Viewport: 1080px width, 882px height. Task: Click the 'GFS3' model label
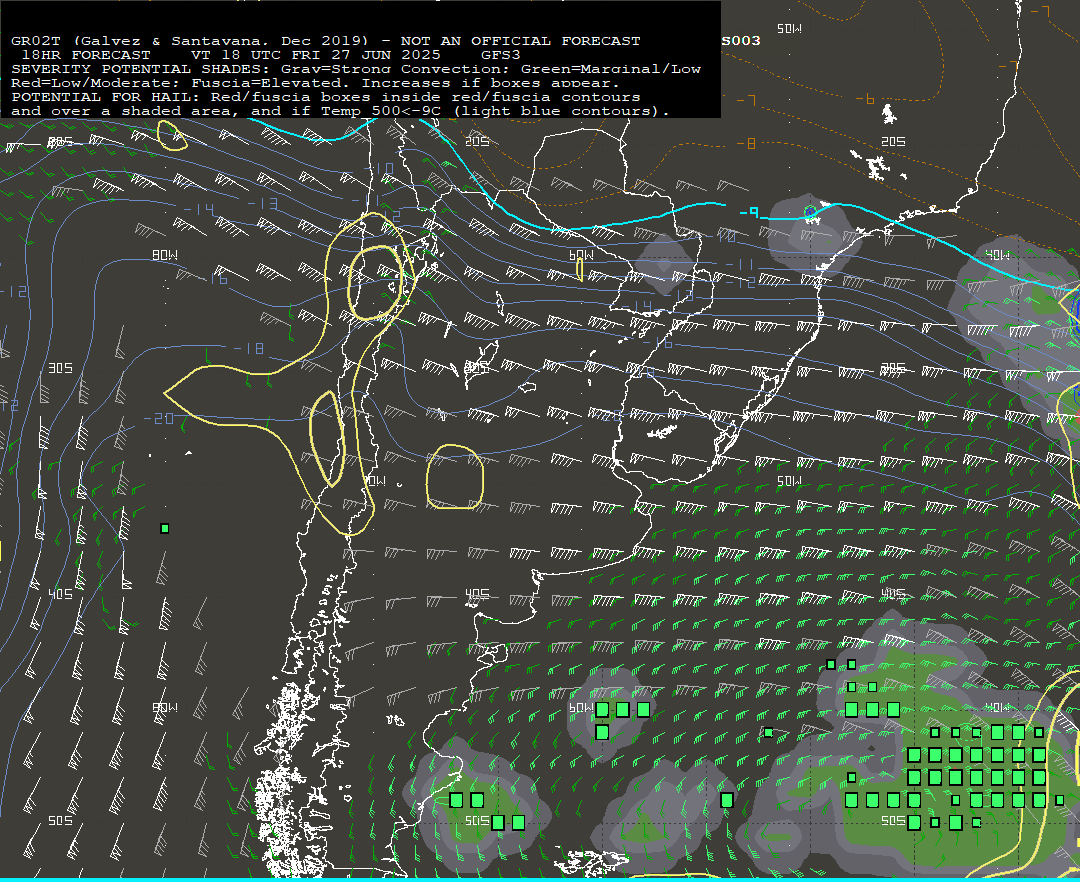point(501,55)
